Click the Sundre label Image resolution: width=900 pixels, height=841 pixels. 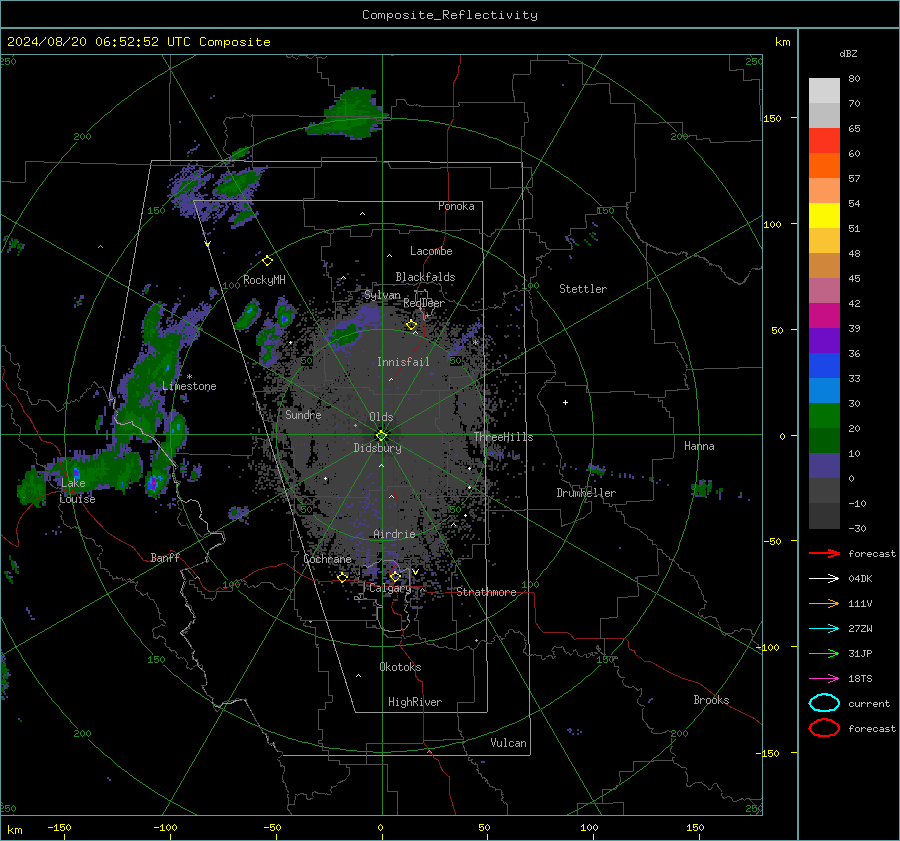(303, 414)
